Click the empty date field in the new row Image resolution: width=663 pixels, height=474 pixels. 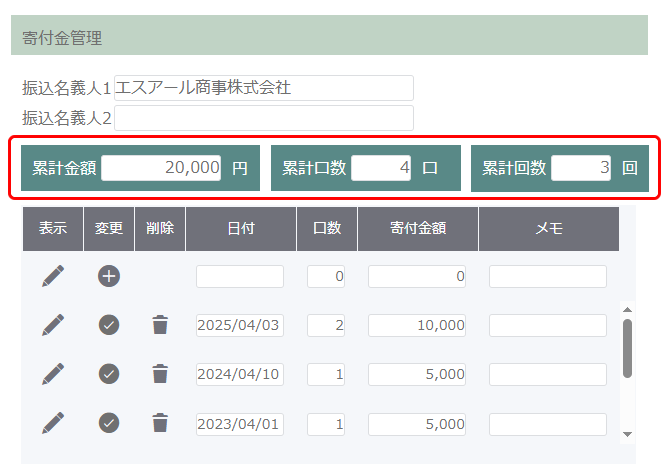point(240,277)
